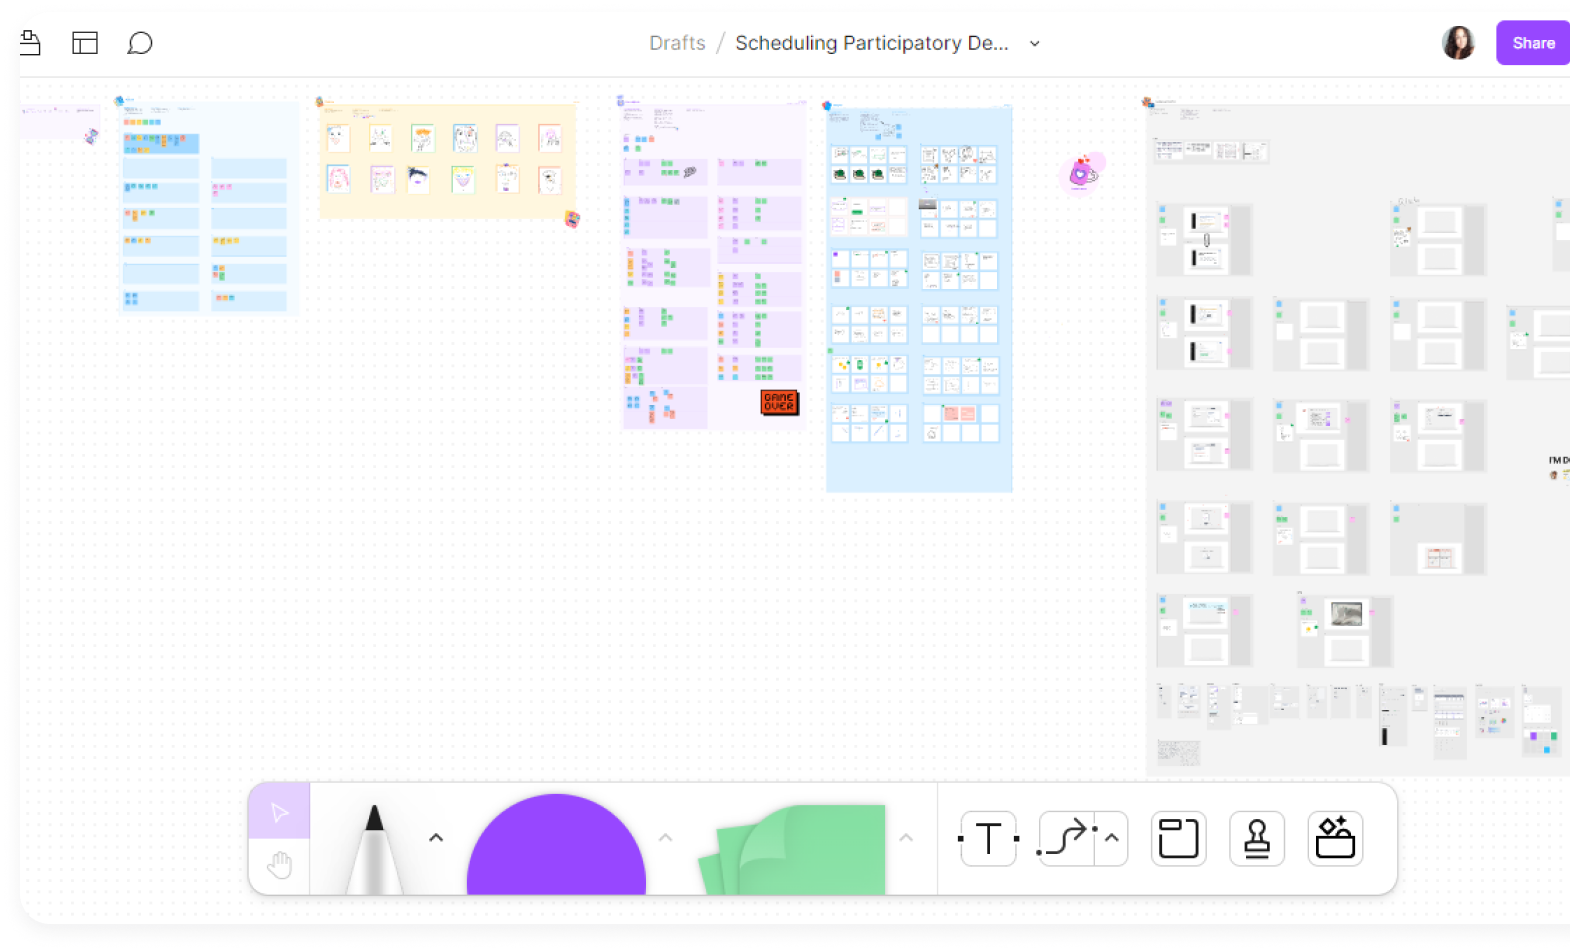The width and height of the screenshot is (1570, 952).
Task: Select the Hand pan tool
Action: (280, 865)
